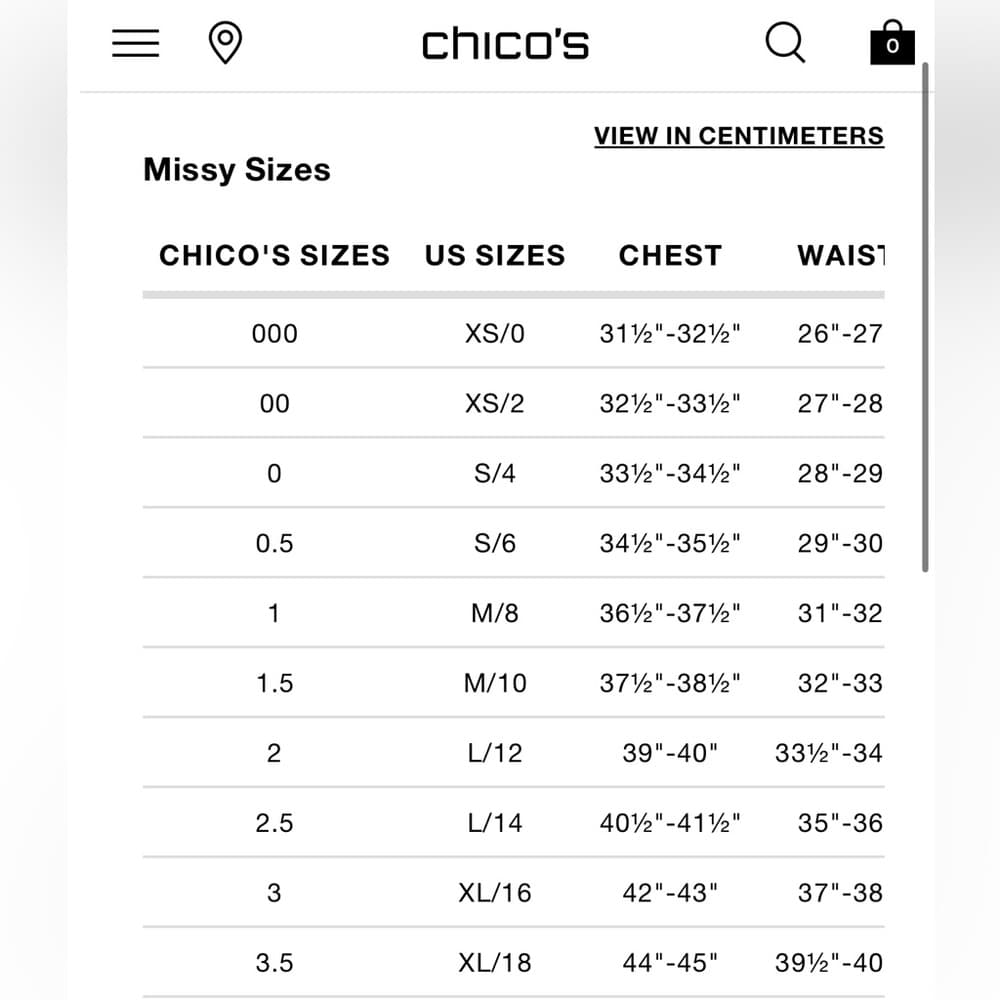Viewport: 1000px width, 1000px height.
Task: Click the Missy Sizes heading
Action: [x=237, y=170]
